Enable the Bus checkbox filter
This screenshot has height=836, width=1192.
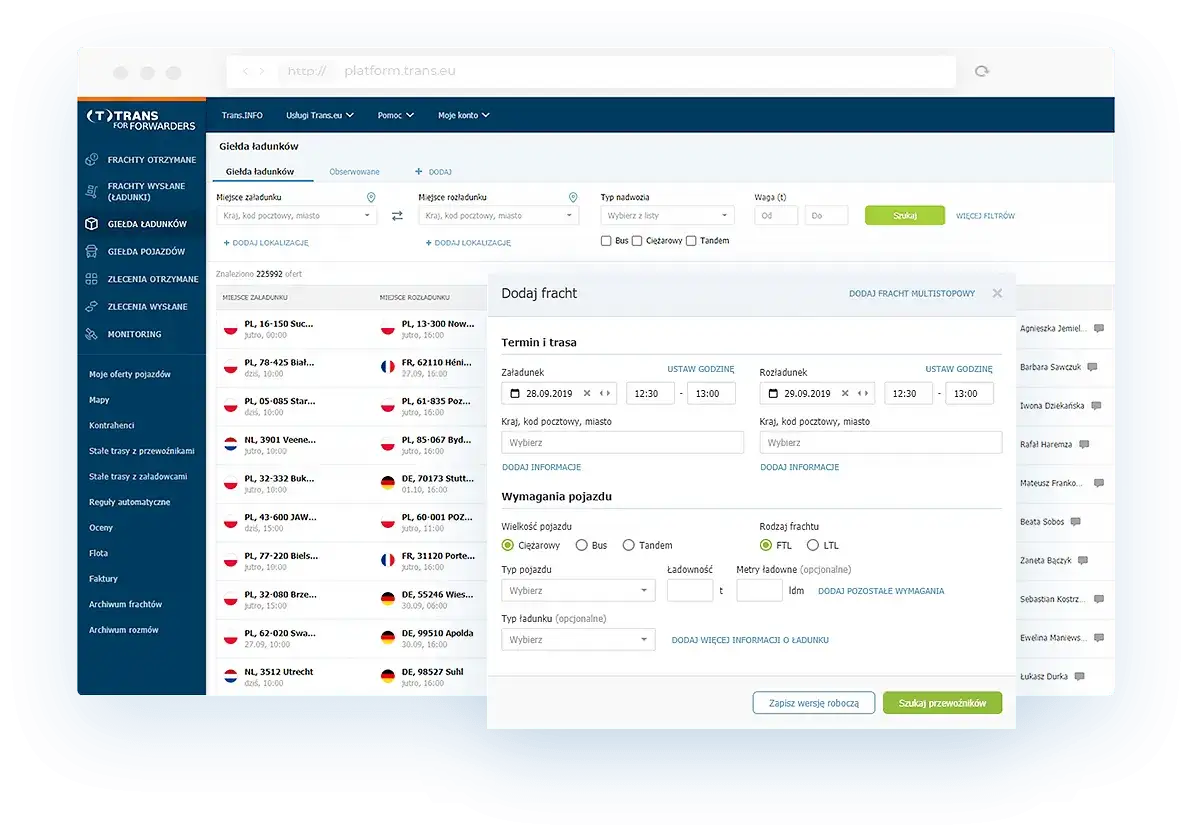(x=606, y=241)
